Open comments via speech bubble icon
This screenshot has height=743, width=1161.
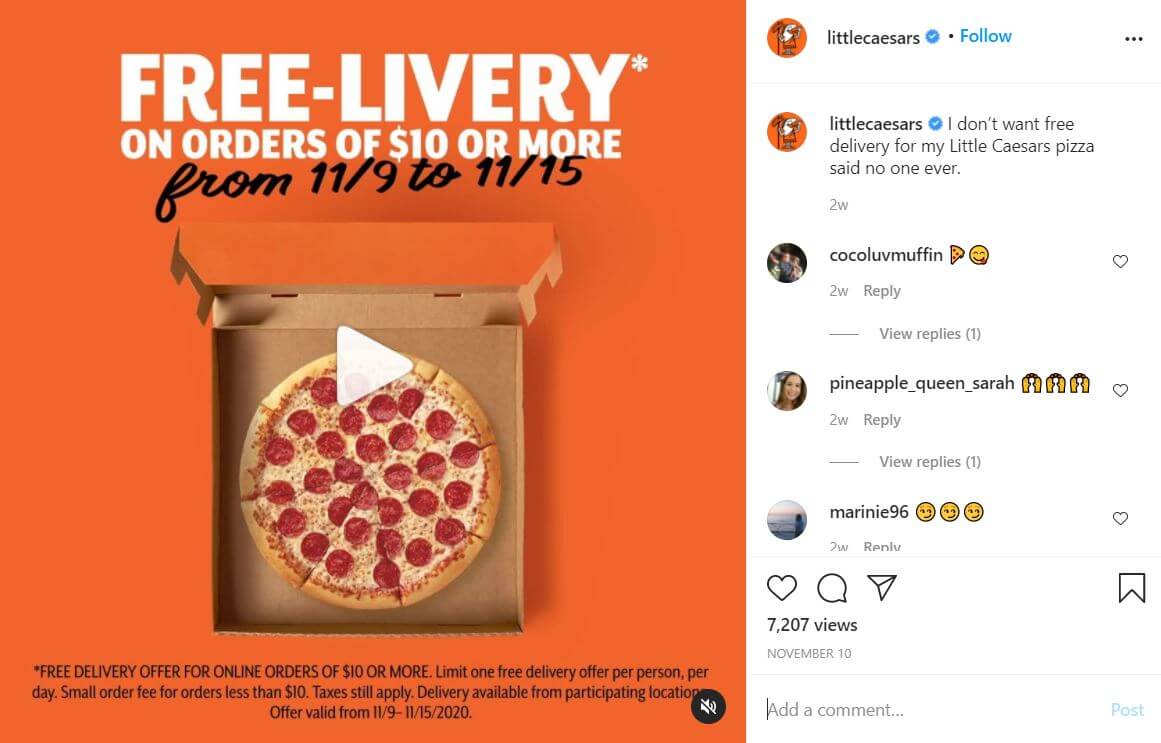click(x=832, y=588)
